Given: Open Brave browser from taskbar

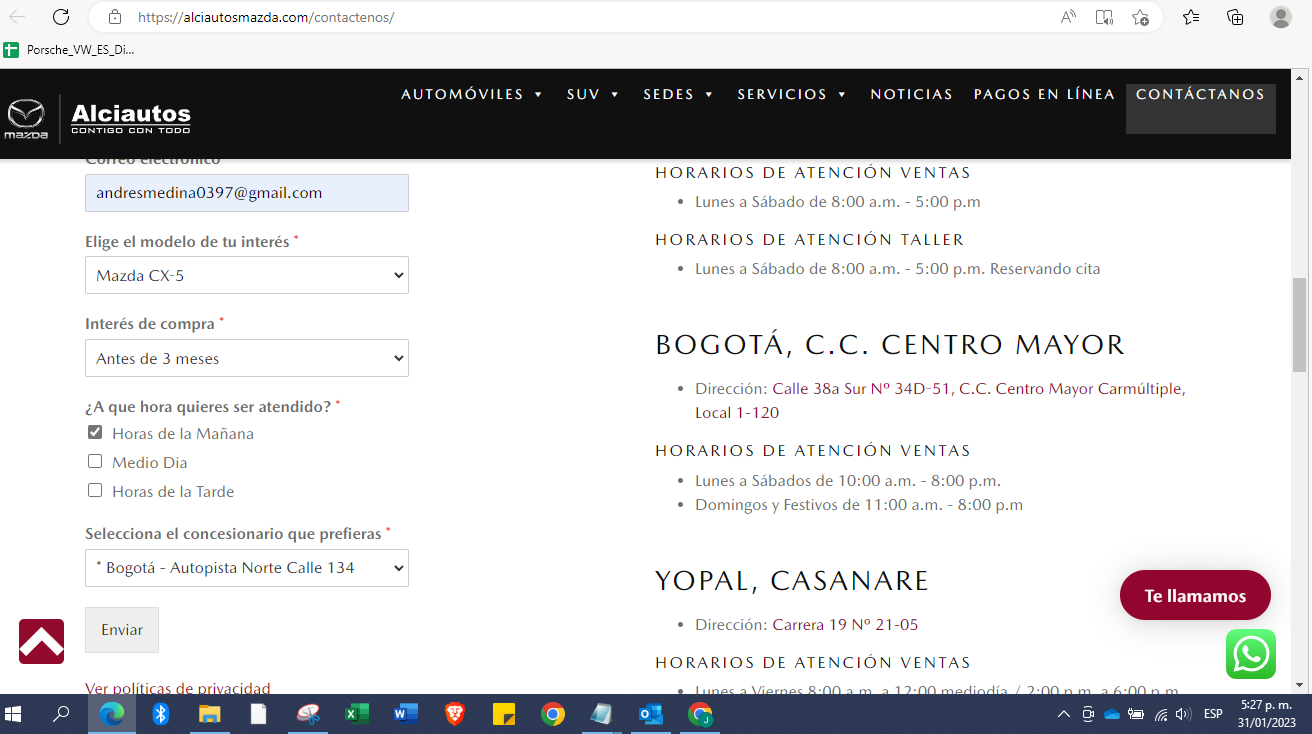Looking at the screenshot, I should [455, 714].
